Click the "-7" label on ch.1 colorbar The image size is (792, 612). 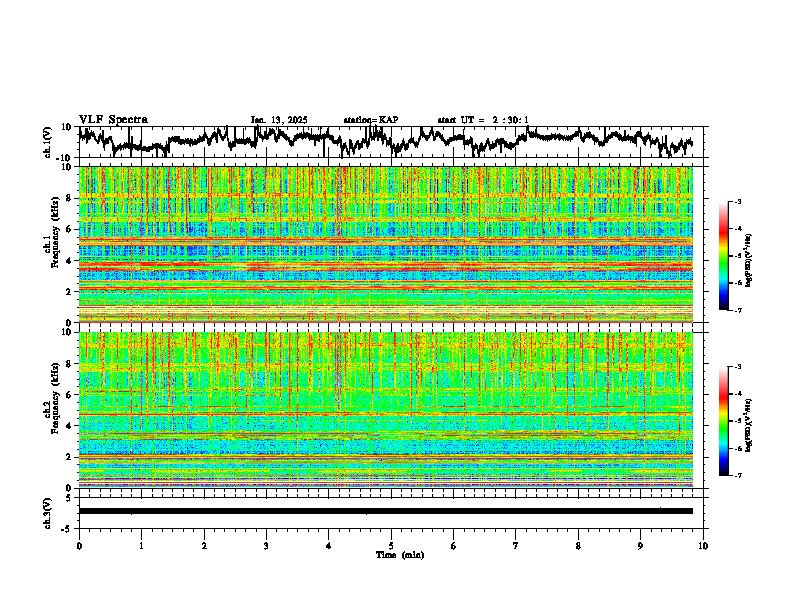[737, 310]
